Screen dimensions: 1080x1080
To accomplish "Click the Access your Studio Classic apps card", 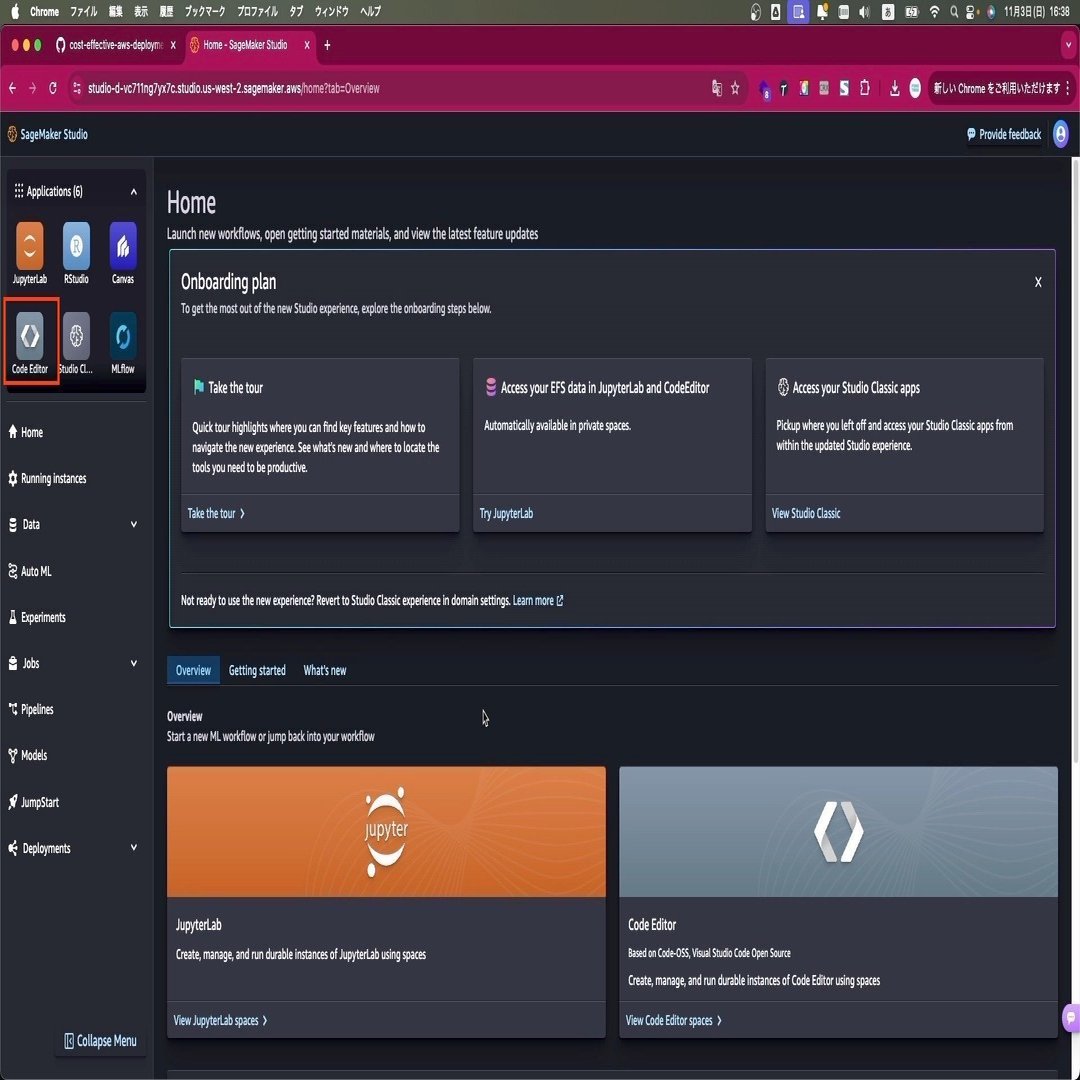I will 904,444.
